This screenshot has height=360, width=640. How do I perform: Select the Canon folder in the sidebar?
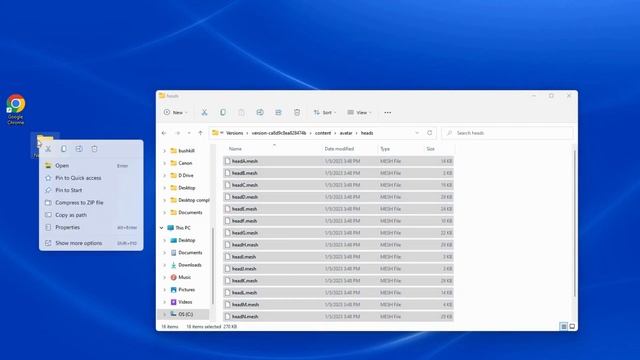[185, 163]
